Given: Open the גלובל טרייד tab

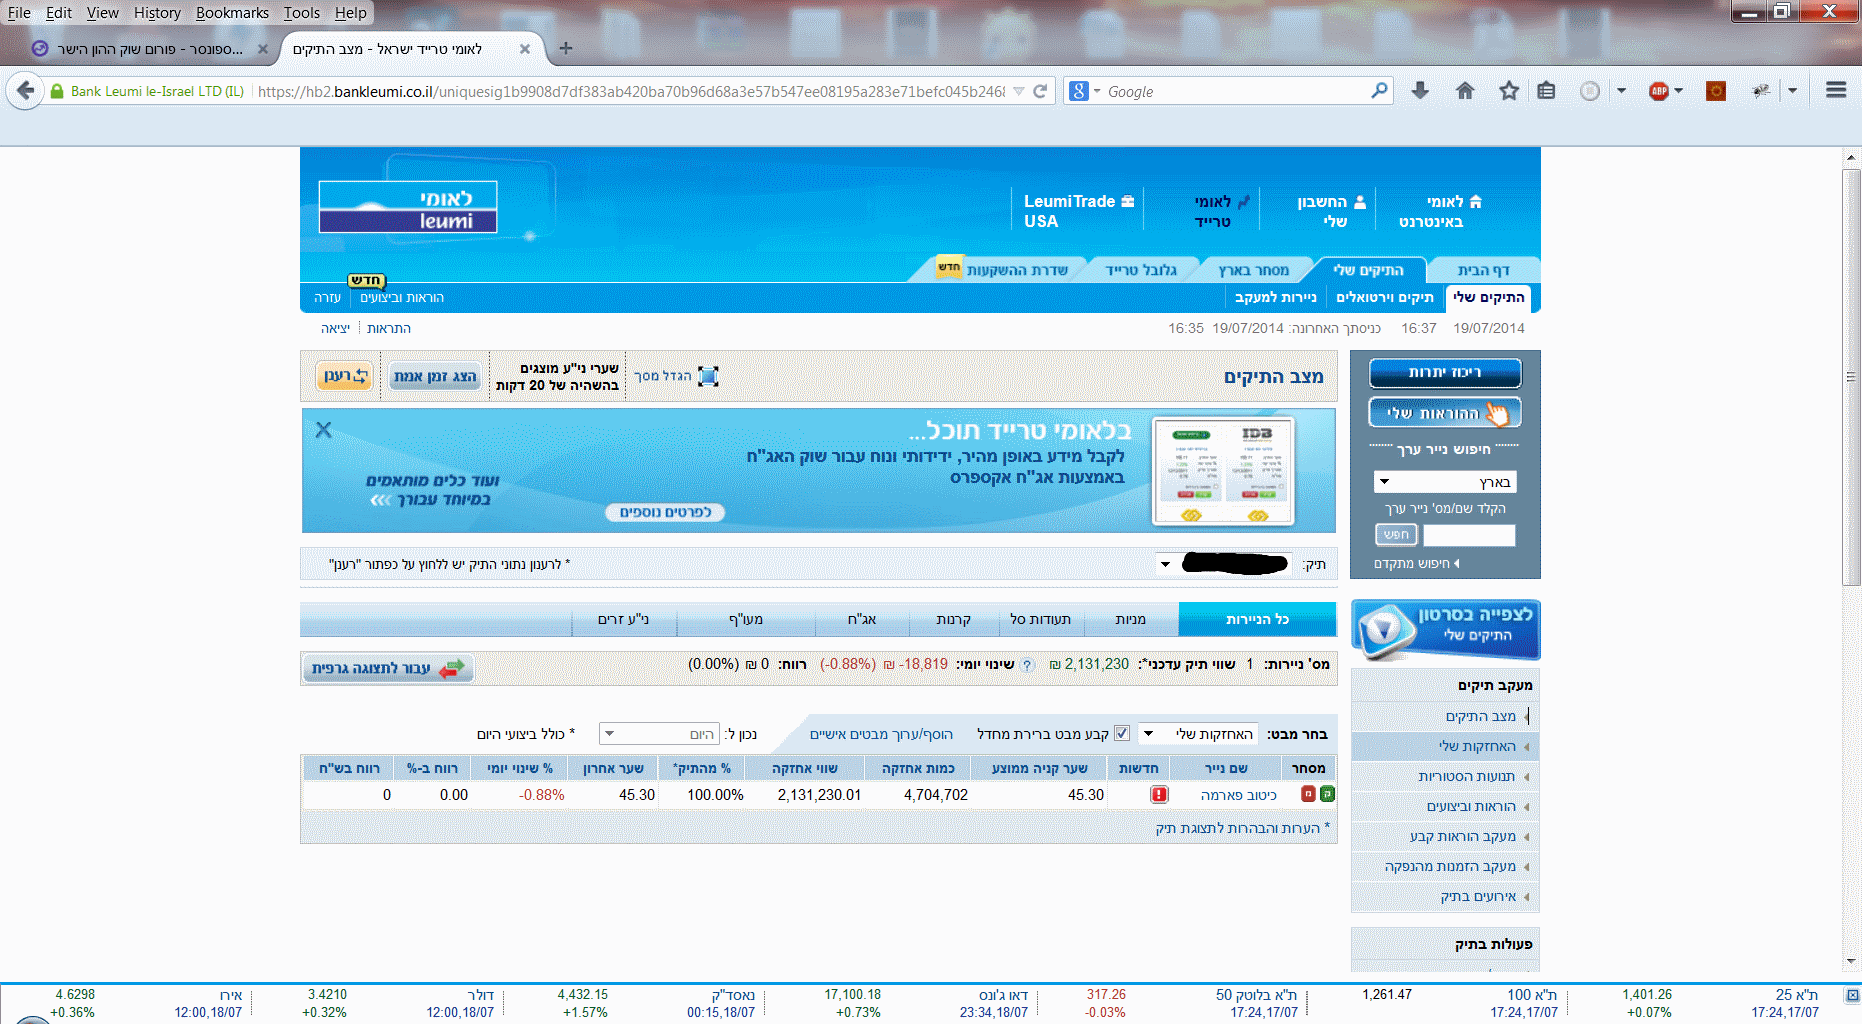Looking at the screenshot, I should 1141,270.
